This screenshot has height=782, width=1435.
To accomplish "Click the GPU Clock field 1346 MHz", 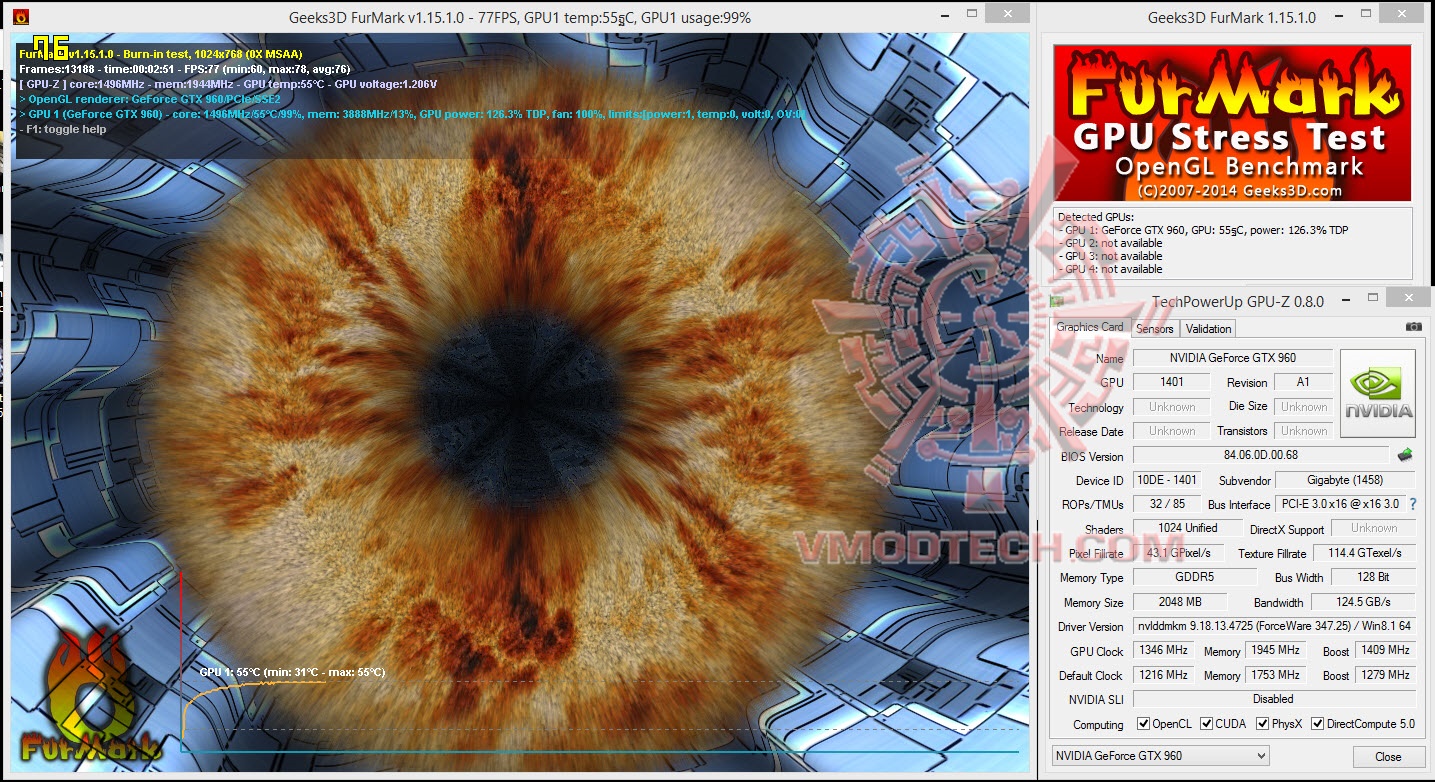I will click(x=1163, y=650).
